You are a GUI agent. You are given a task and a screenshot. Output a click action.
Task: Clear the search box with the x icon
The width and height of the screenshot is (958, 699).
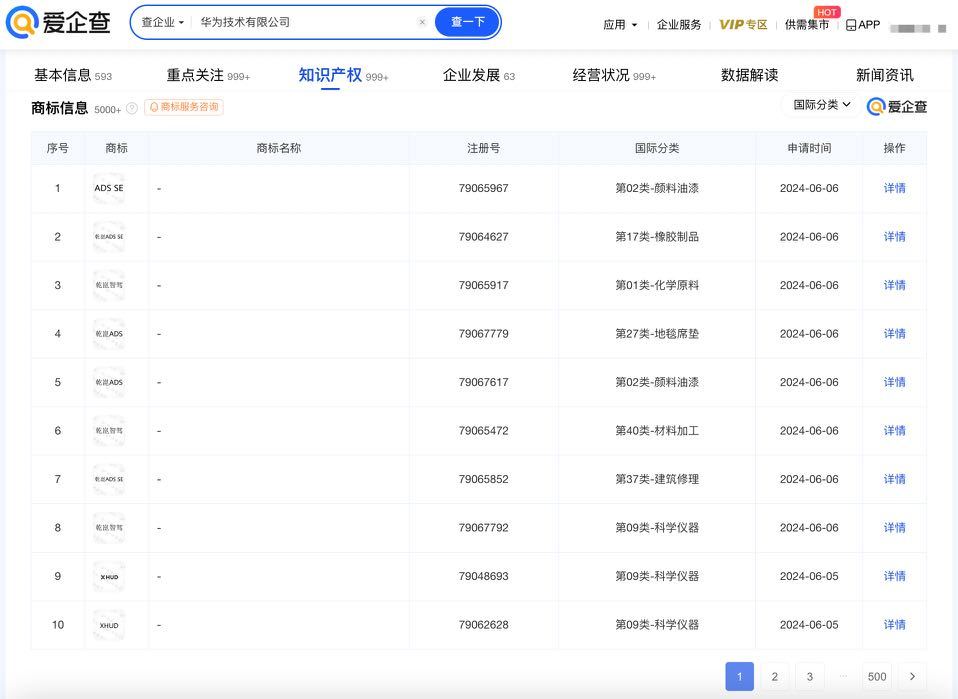[x=422, y=22]
